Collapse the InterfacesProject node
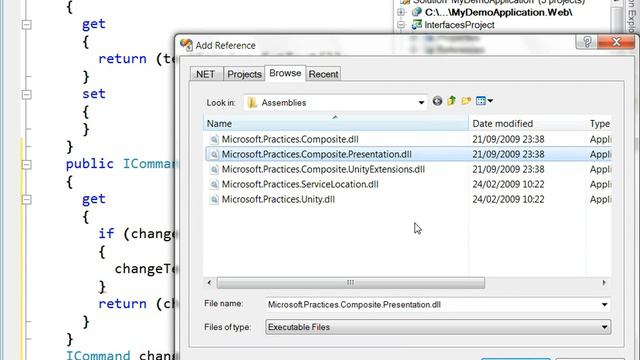This screenshot has height=360, width=640. coord(401,25)
